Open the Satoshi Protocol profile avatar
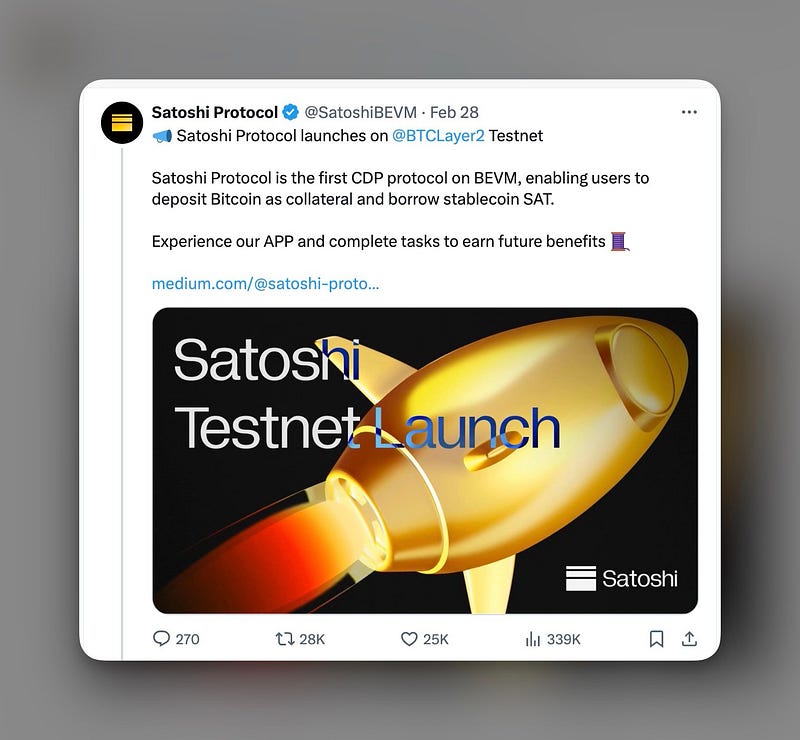 [121, 122]
